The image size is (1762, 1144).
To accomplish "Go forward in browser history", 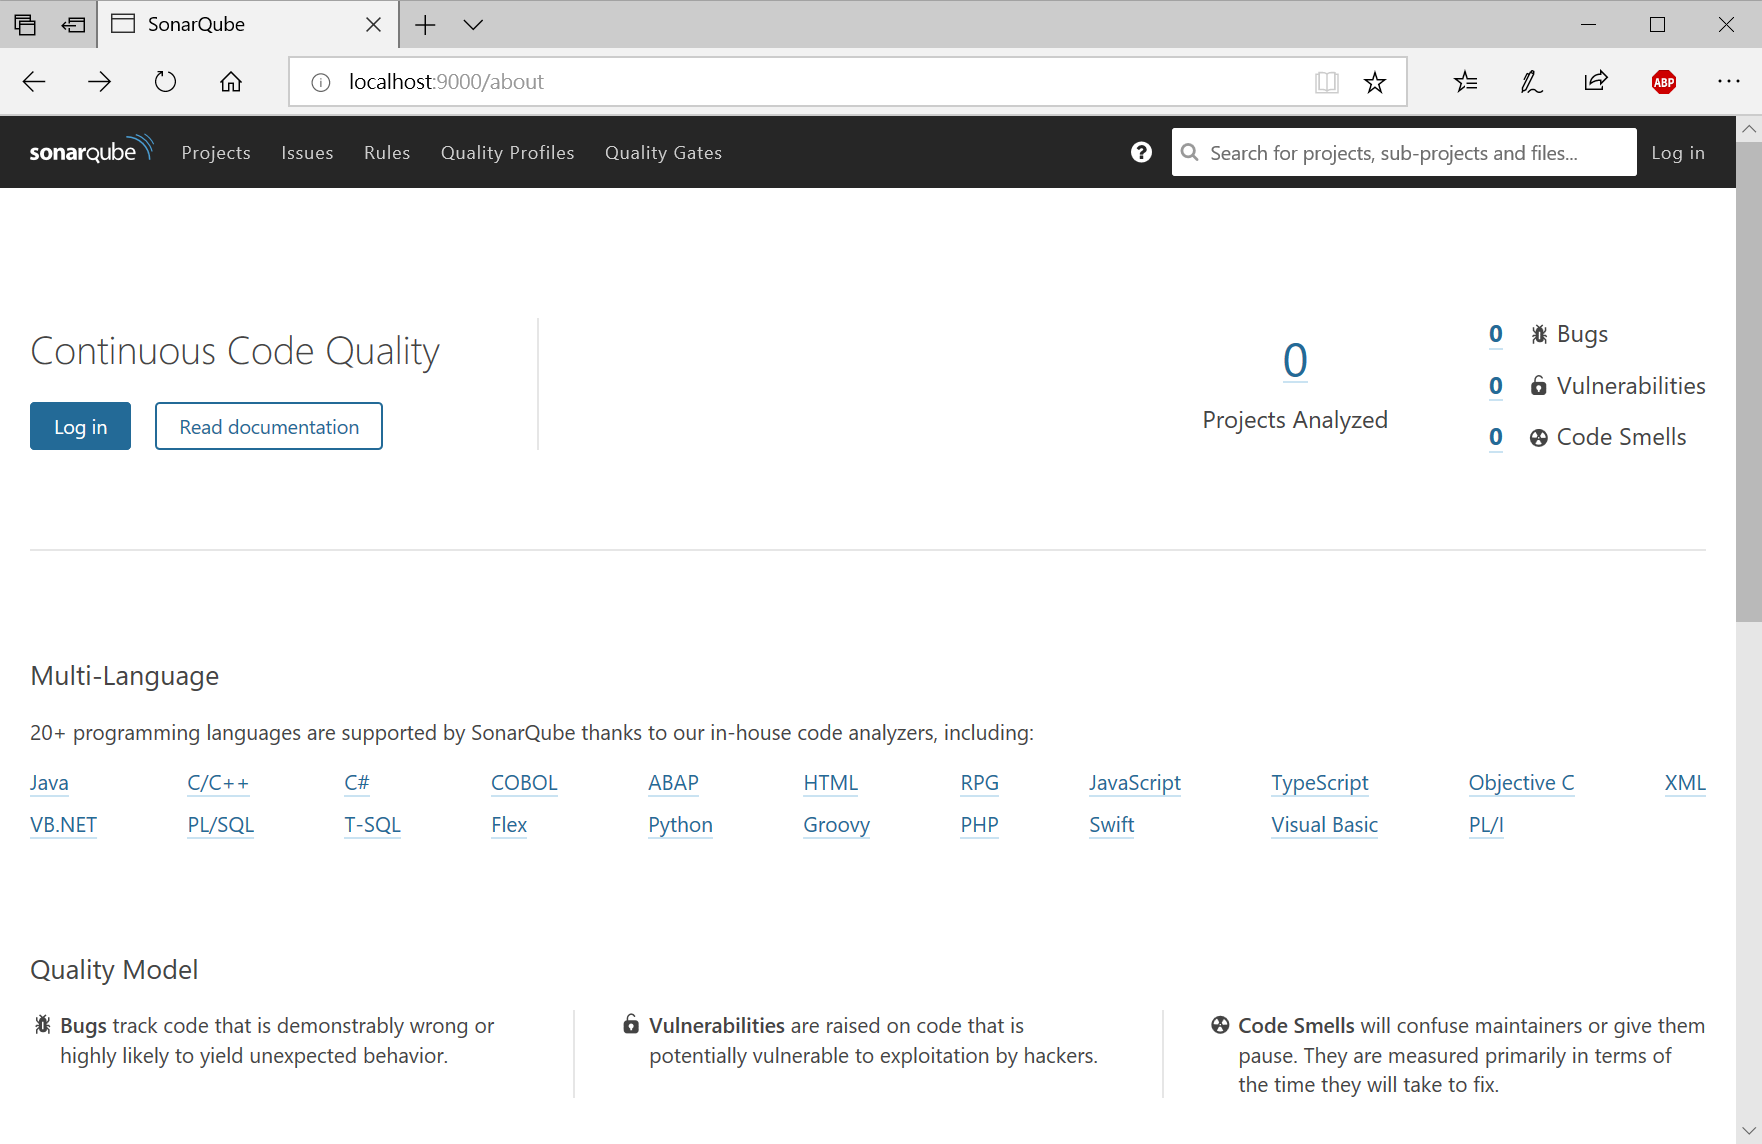I will coord(100,82).
